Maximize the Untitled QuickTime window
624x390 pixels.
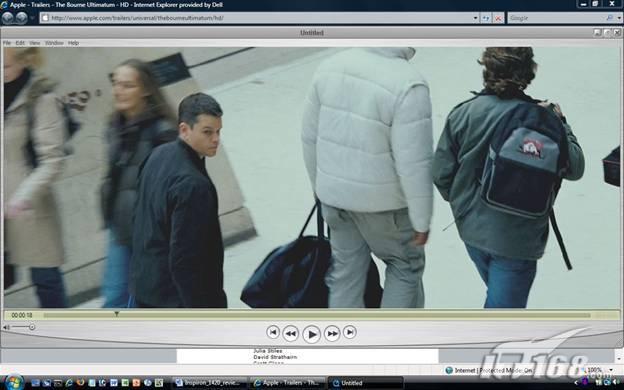tap(607, 33)
